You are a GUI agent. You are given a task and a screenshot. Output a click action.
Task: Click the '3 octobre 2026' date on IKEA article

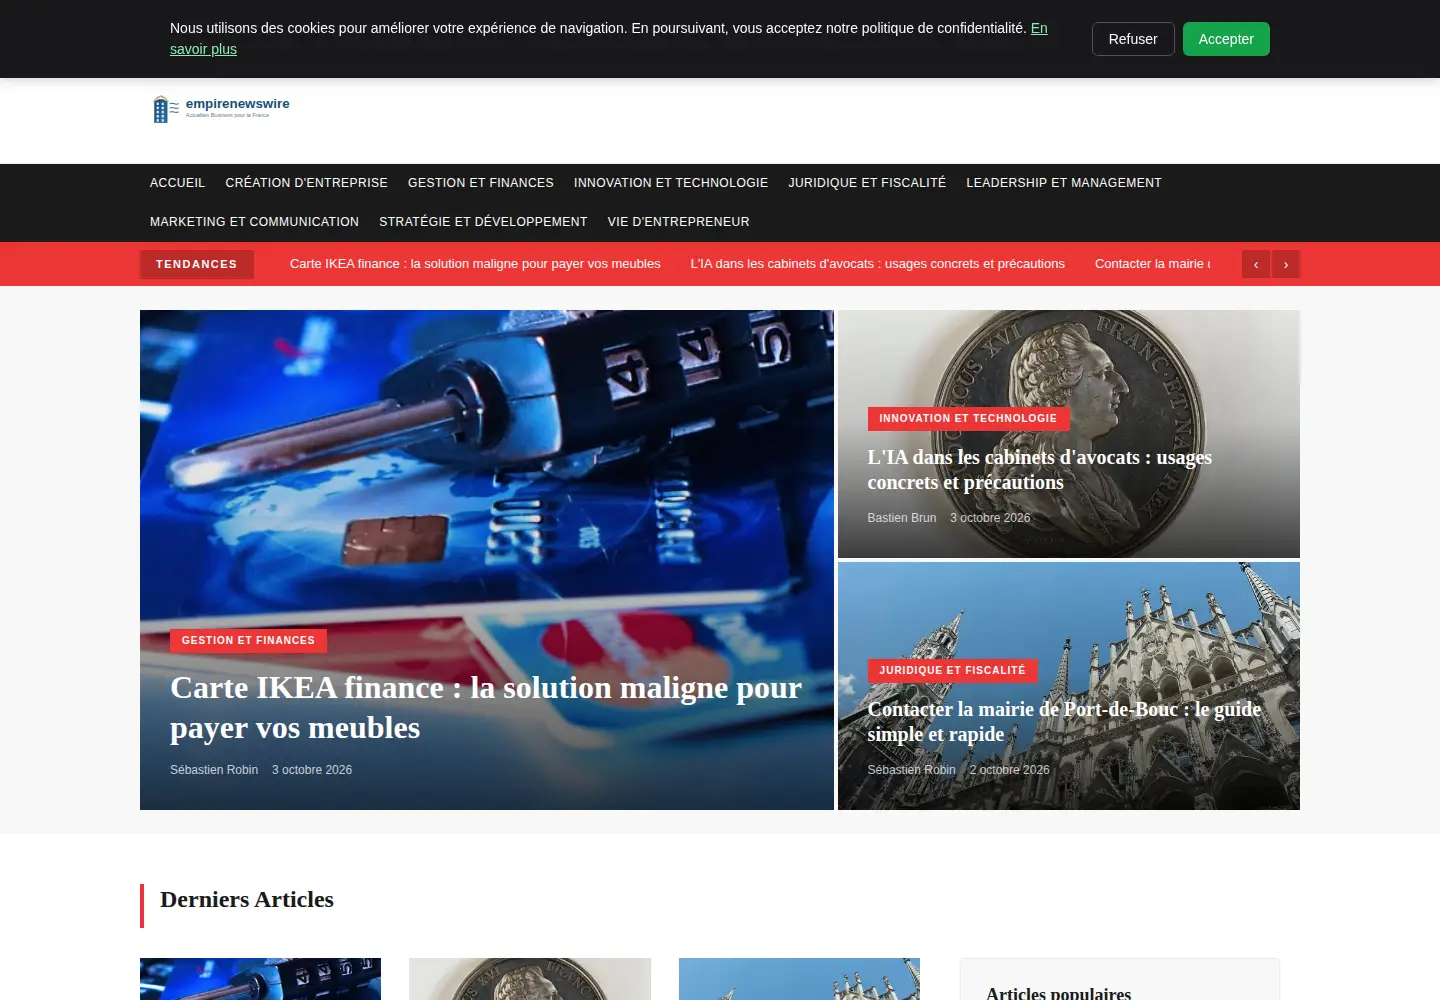coord(312,770)
